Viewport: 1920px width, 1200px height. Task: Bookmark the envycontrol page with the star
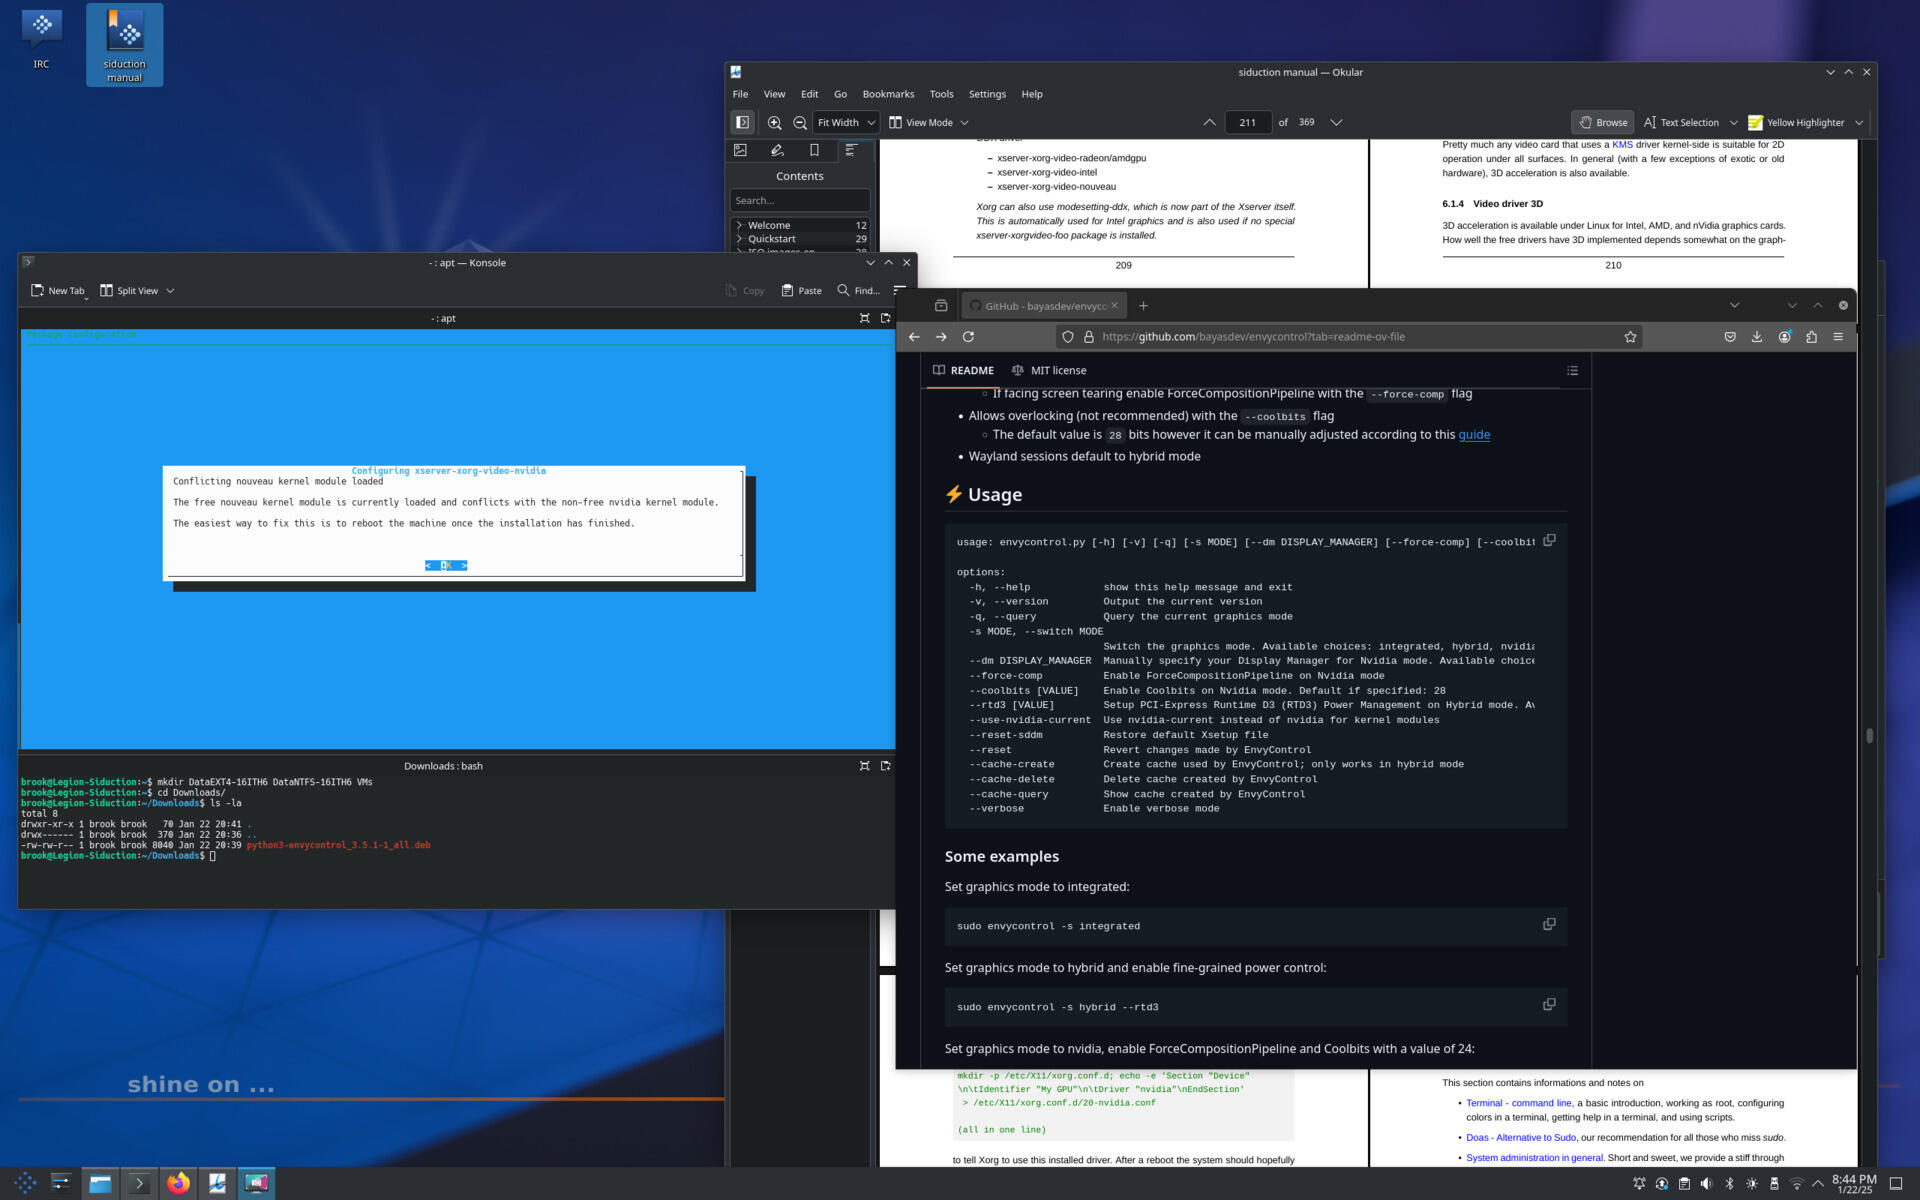tap(1631, 337)
